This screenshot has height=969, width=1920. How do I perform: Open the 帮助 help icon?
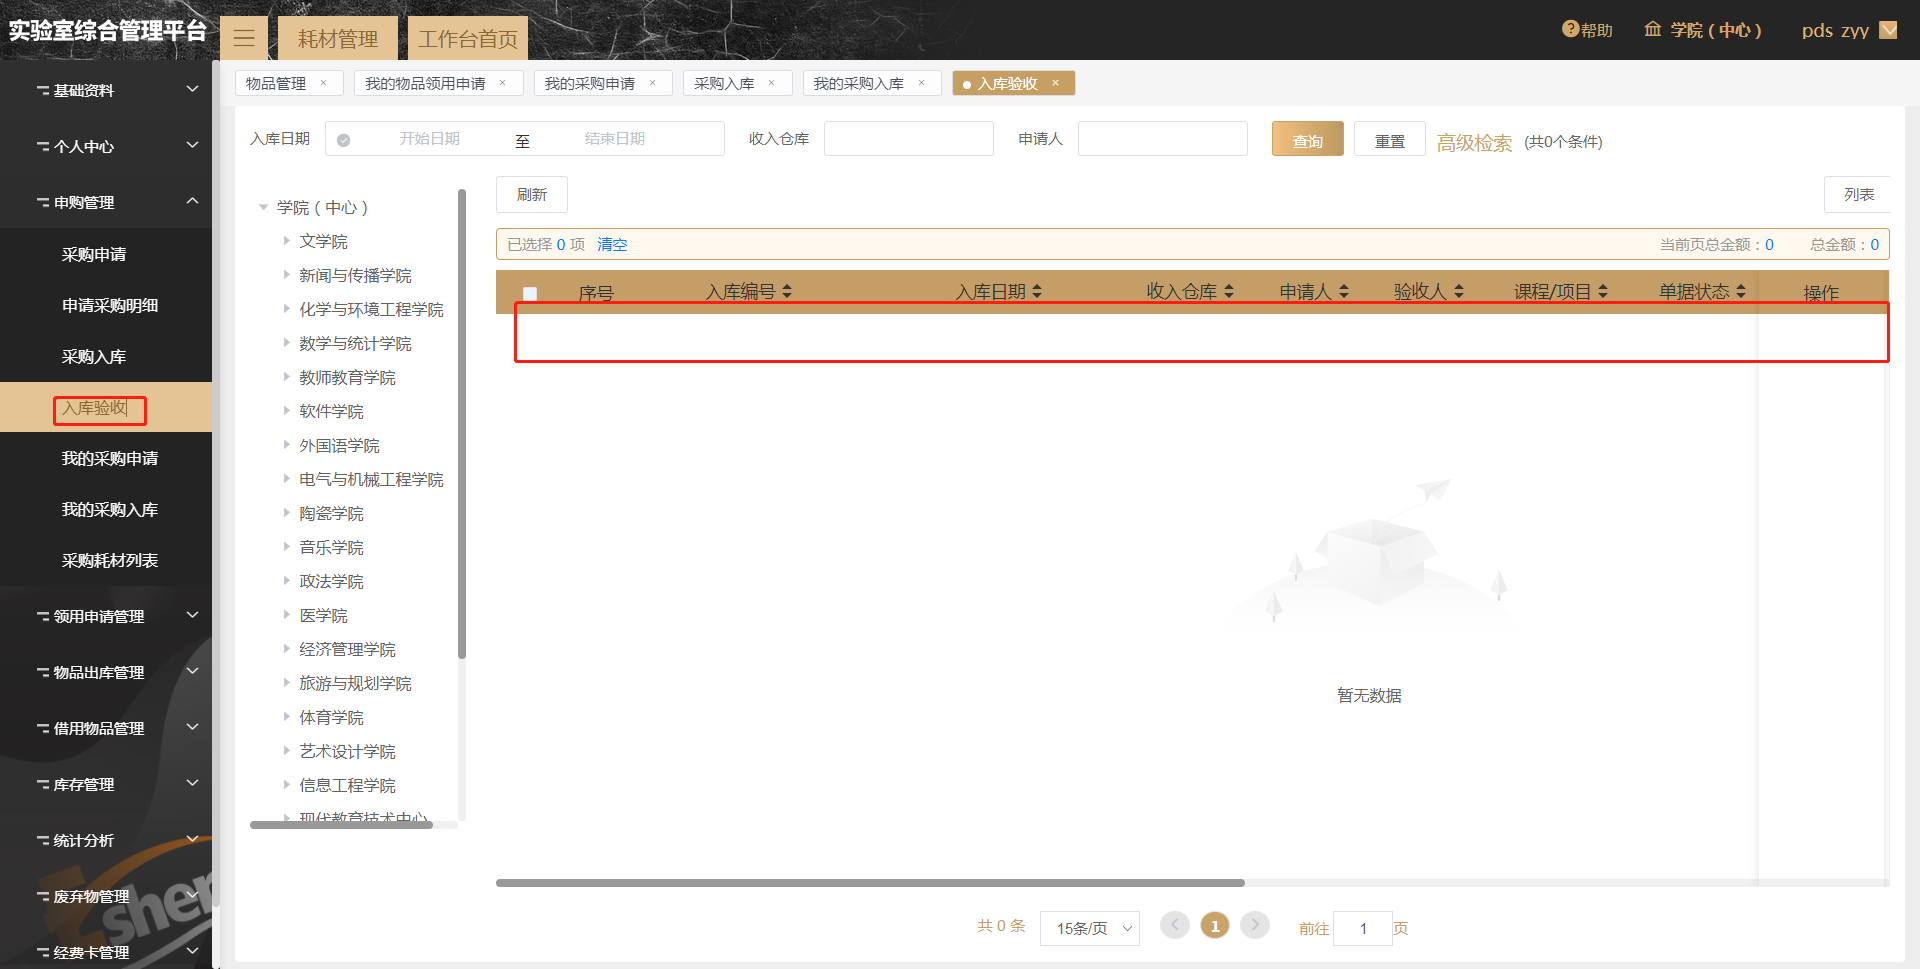(1570, 30)
